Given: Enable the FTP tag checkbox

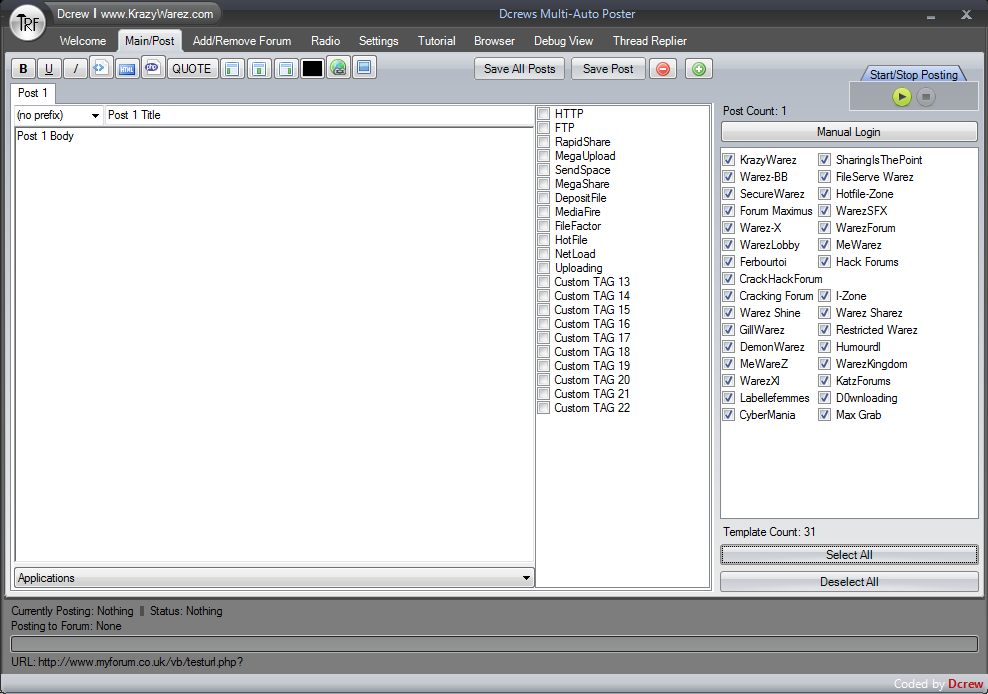Looking at the screenshot, I should [544, 128].
